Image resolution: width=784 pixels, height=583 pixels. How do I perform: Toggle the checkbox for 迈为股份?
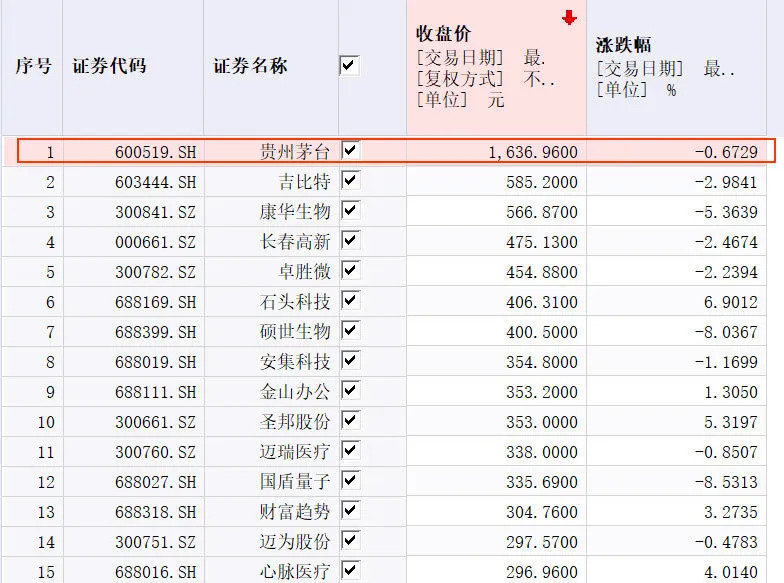pyautogui.click(x=350, y=540)
